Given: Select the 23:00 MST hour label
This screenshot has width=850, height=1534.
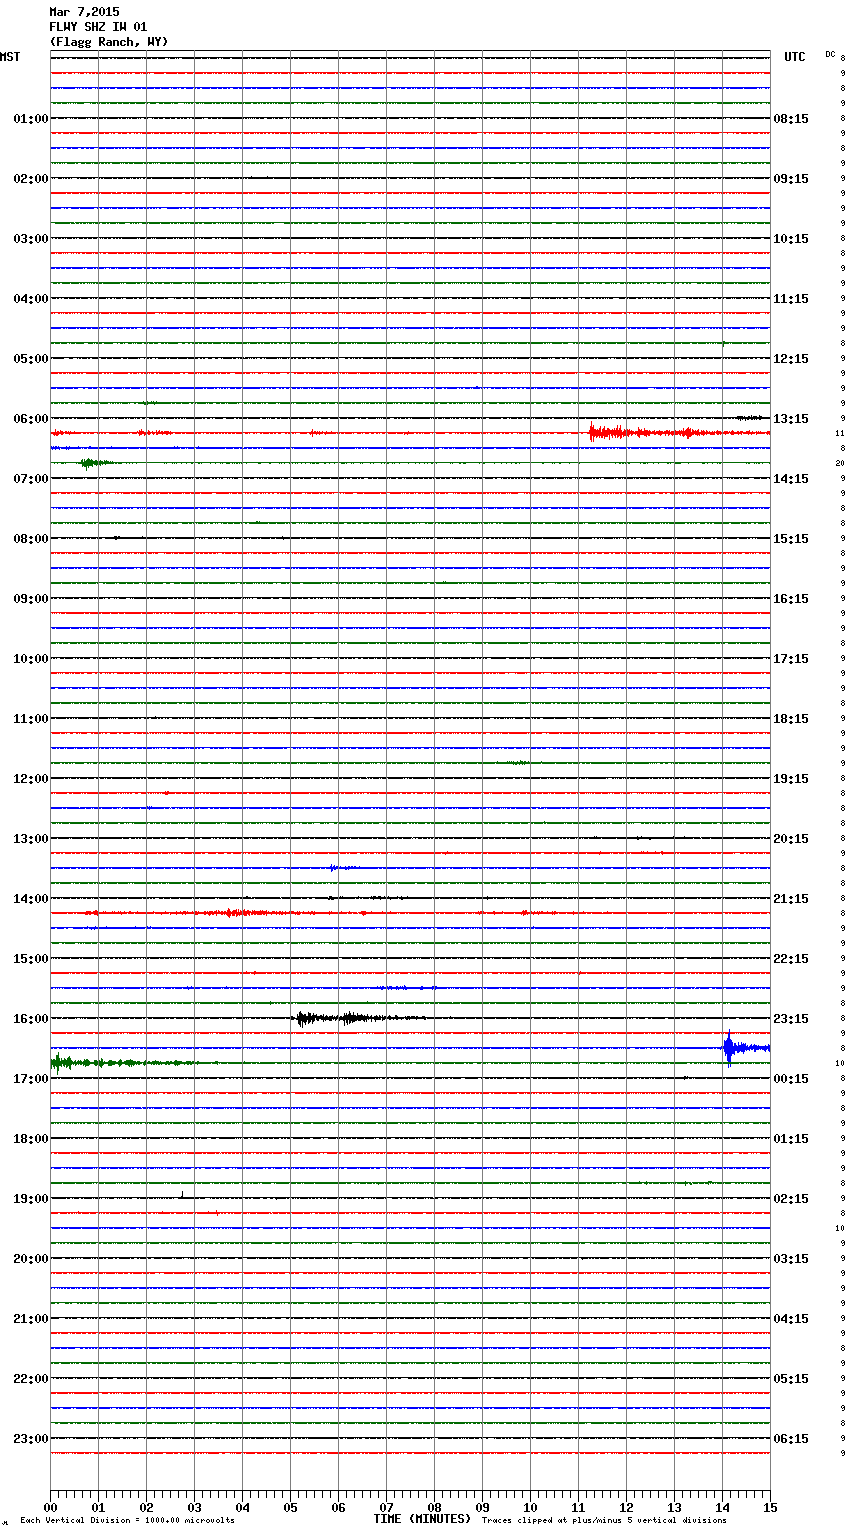Looking at the screenshot, I should 31,1439.
